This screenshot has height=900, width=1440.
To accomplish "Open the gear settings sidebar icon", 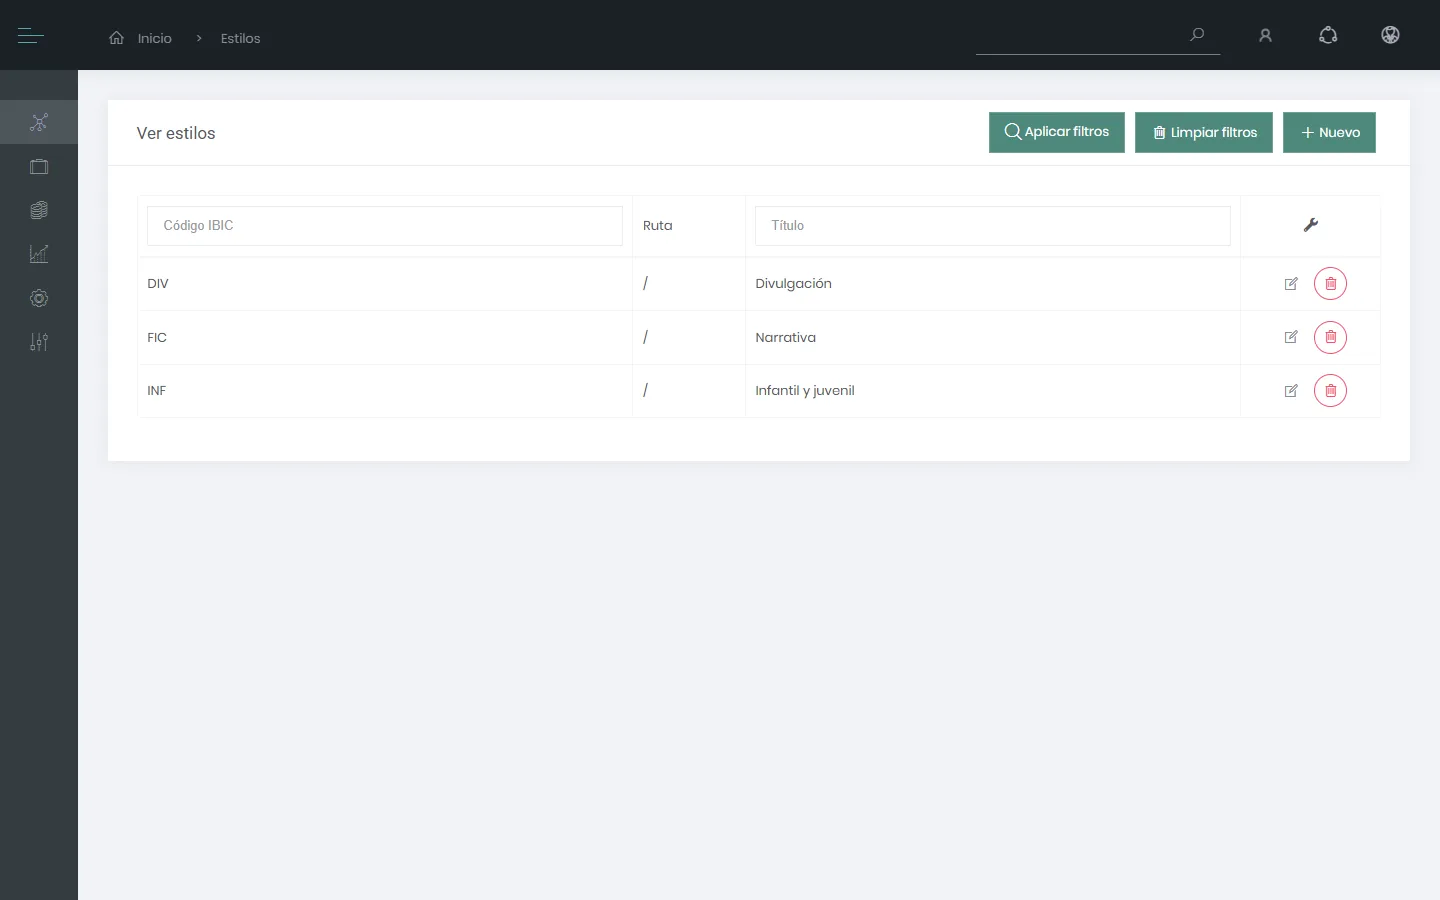I will [39, 298].
